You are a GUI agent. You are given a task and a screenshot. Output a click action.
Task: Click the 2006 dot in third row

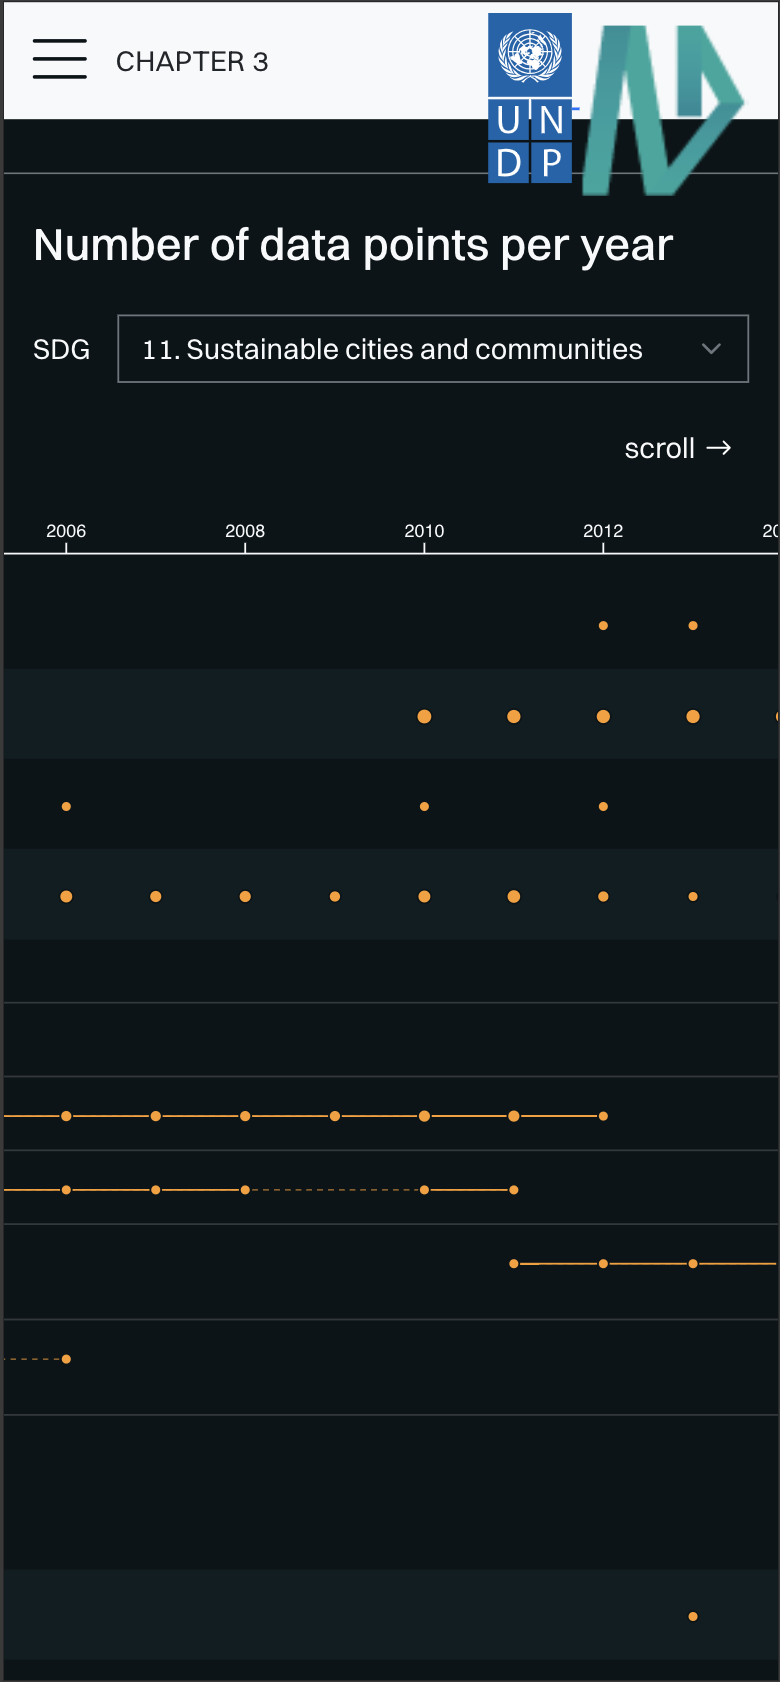tap(66, 806)
